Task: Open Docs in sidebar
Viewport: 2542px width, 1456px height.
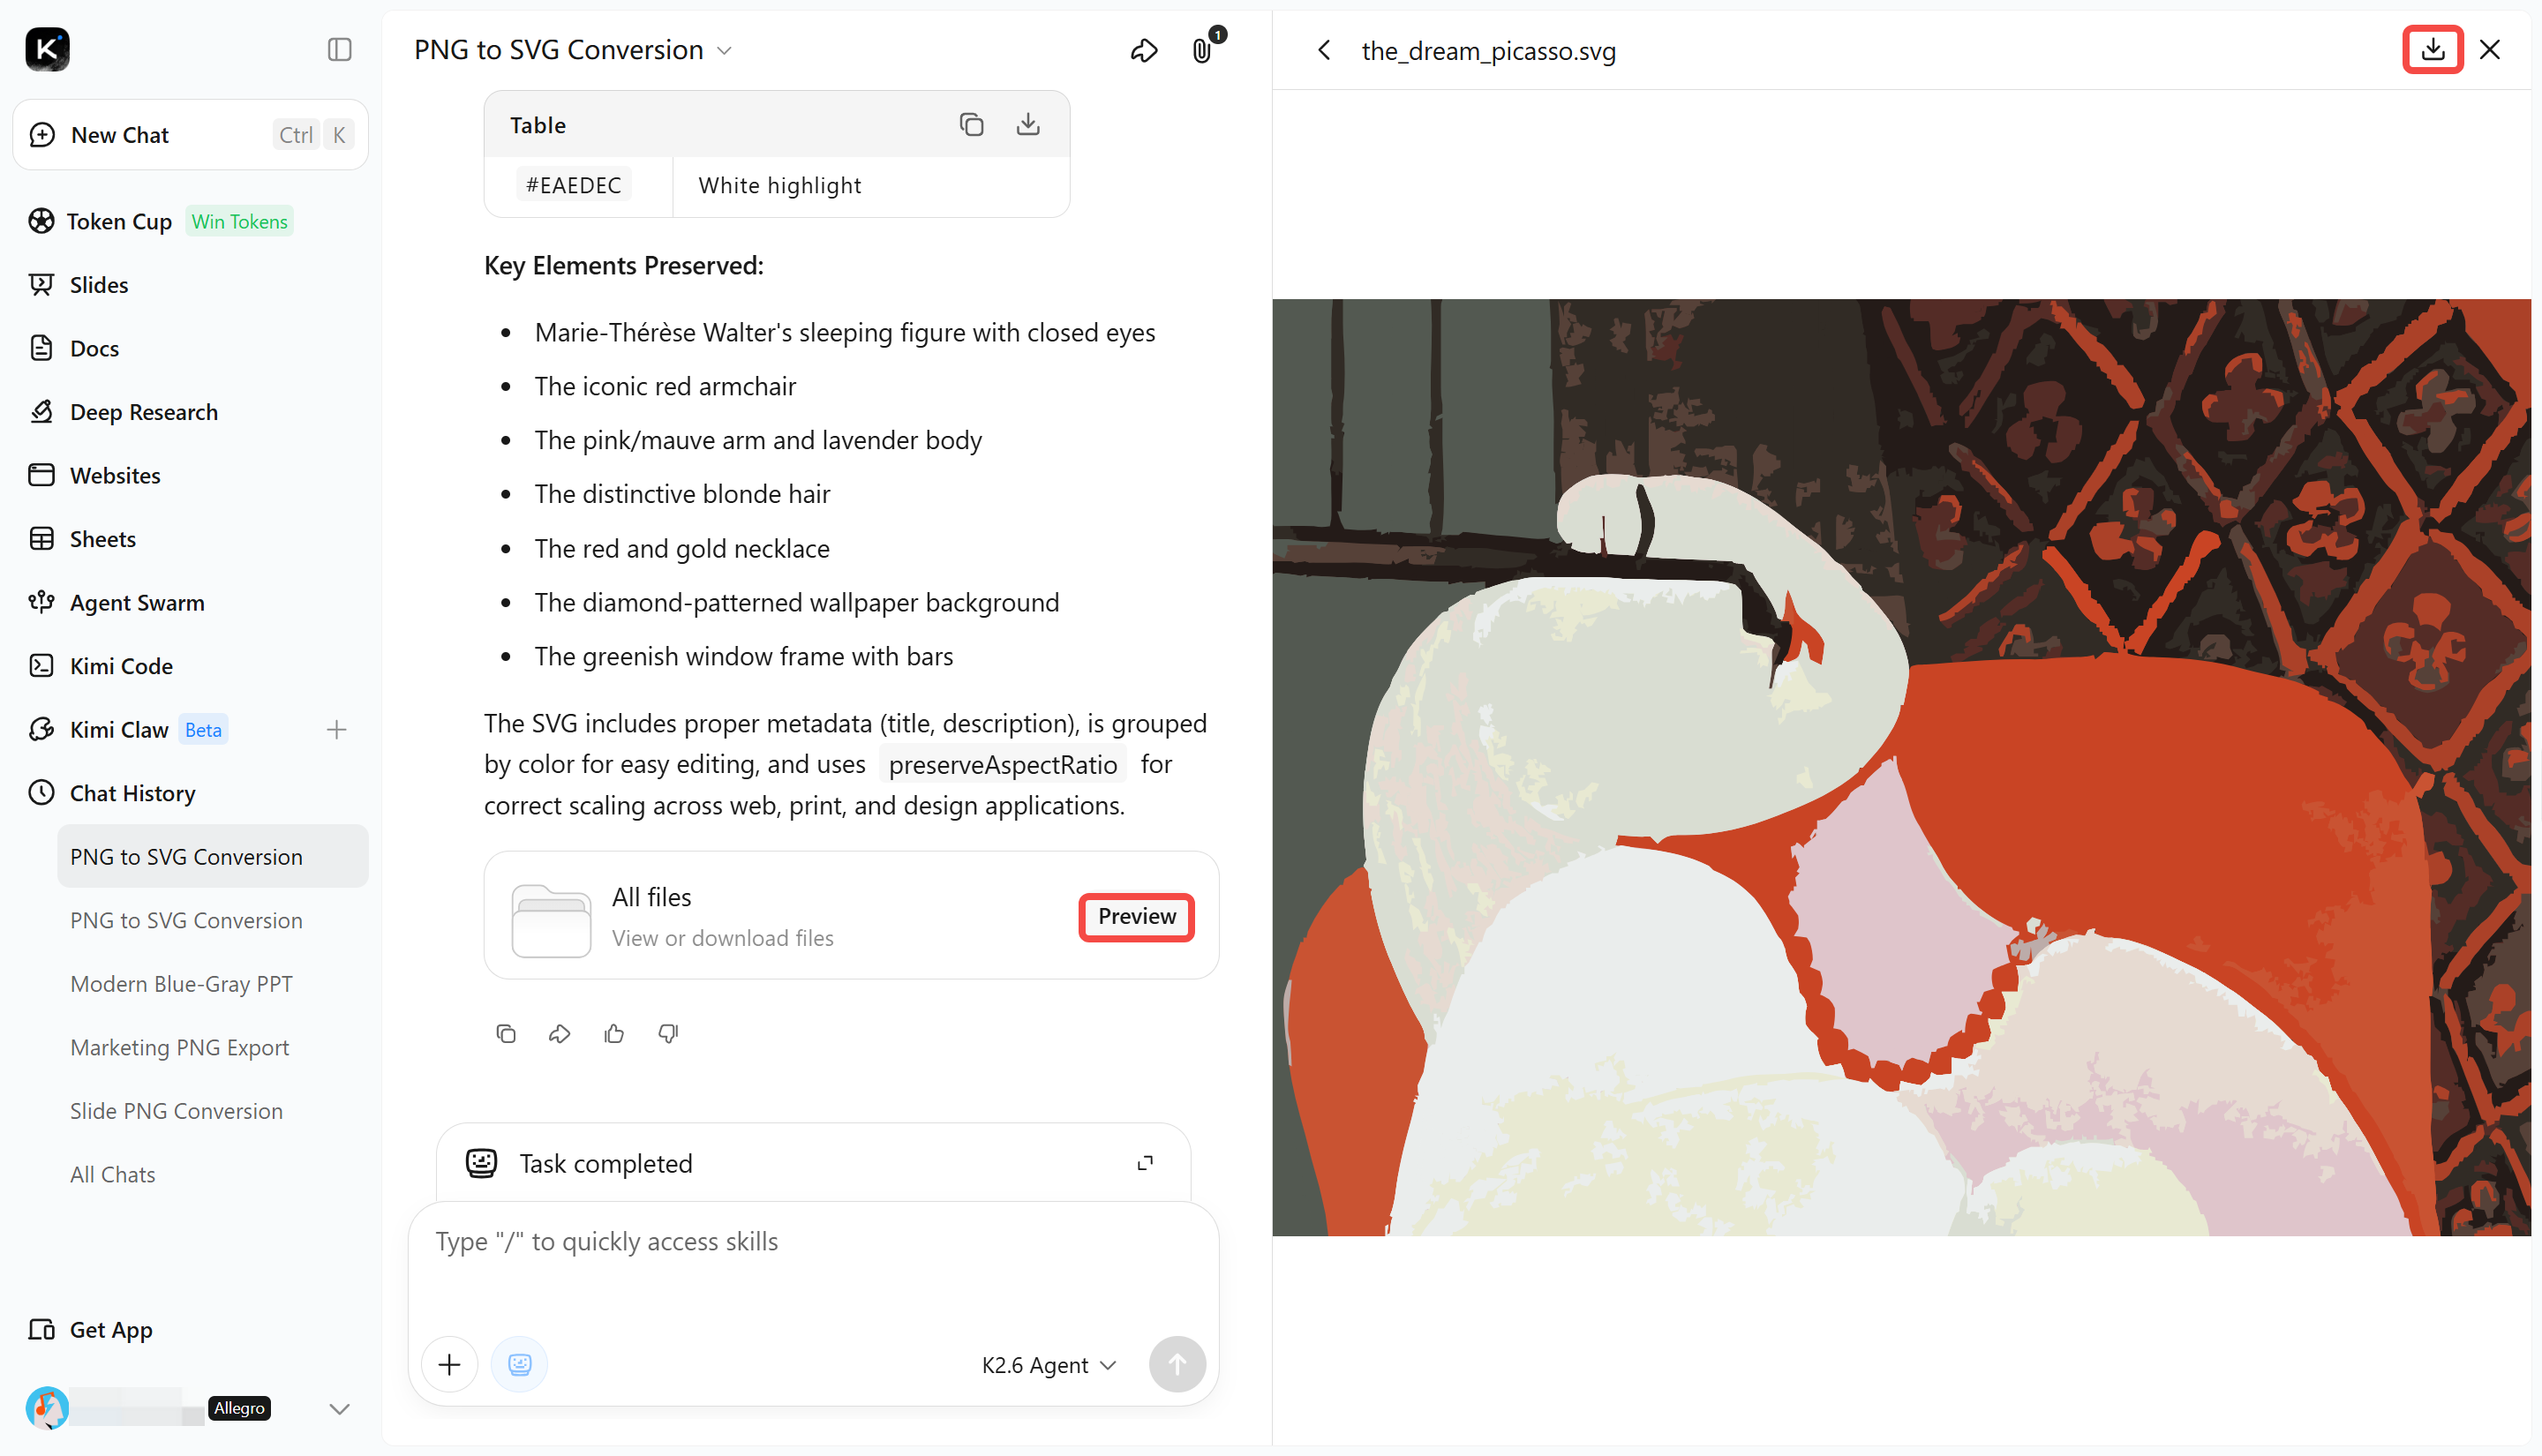Action: [94, 348]
